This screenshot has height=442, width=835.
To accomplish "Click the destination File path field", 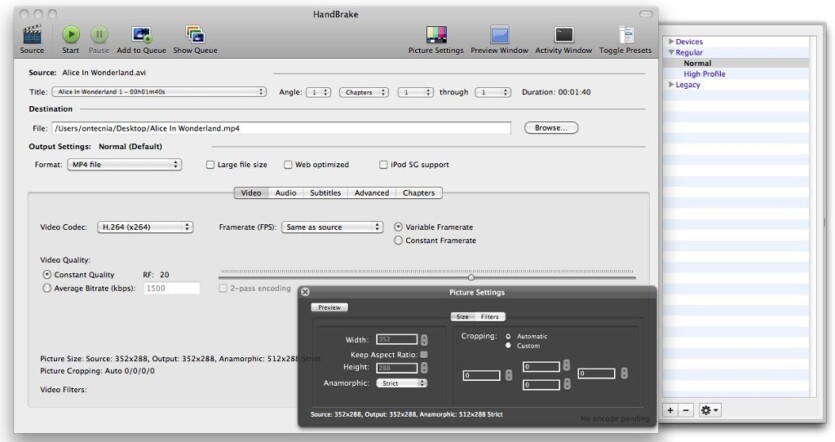I will point(281,128).
